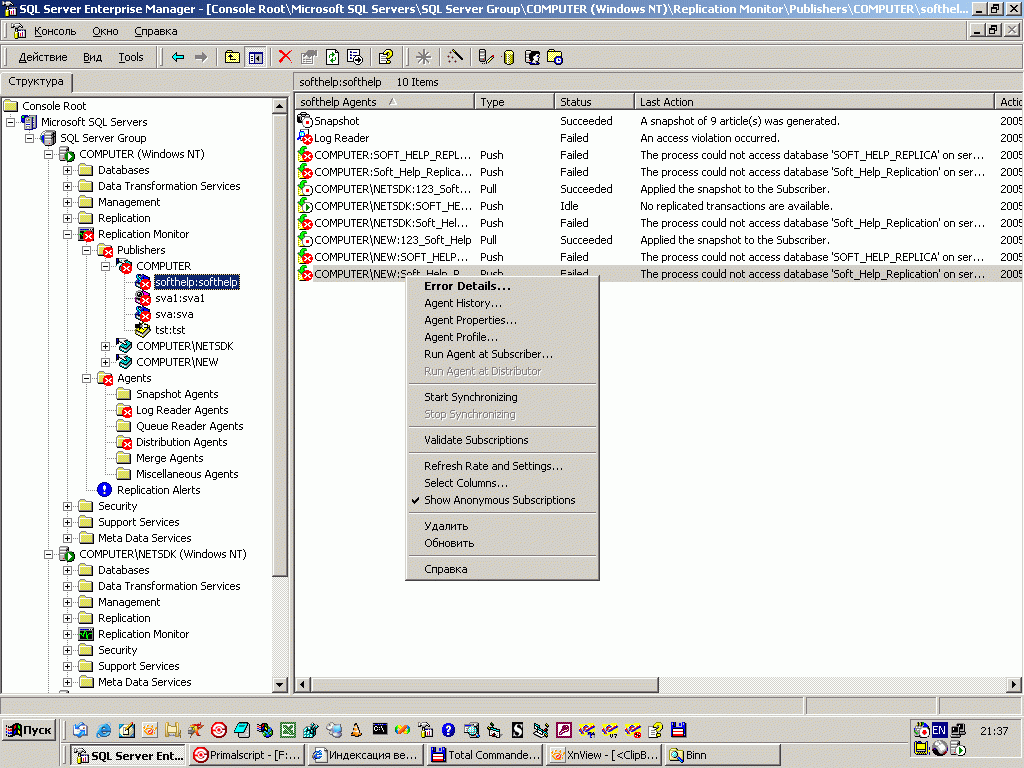Collapse the Agents node
This screenshot has width=1024, height=768.
click(x=86, y=378)
